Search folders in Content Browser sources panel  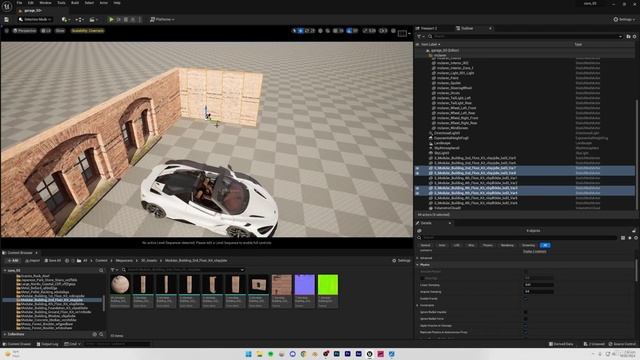(101, 270)
